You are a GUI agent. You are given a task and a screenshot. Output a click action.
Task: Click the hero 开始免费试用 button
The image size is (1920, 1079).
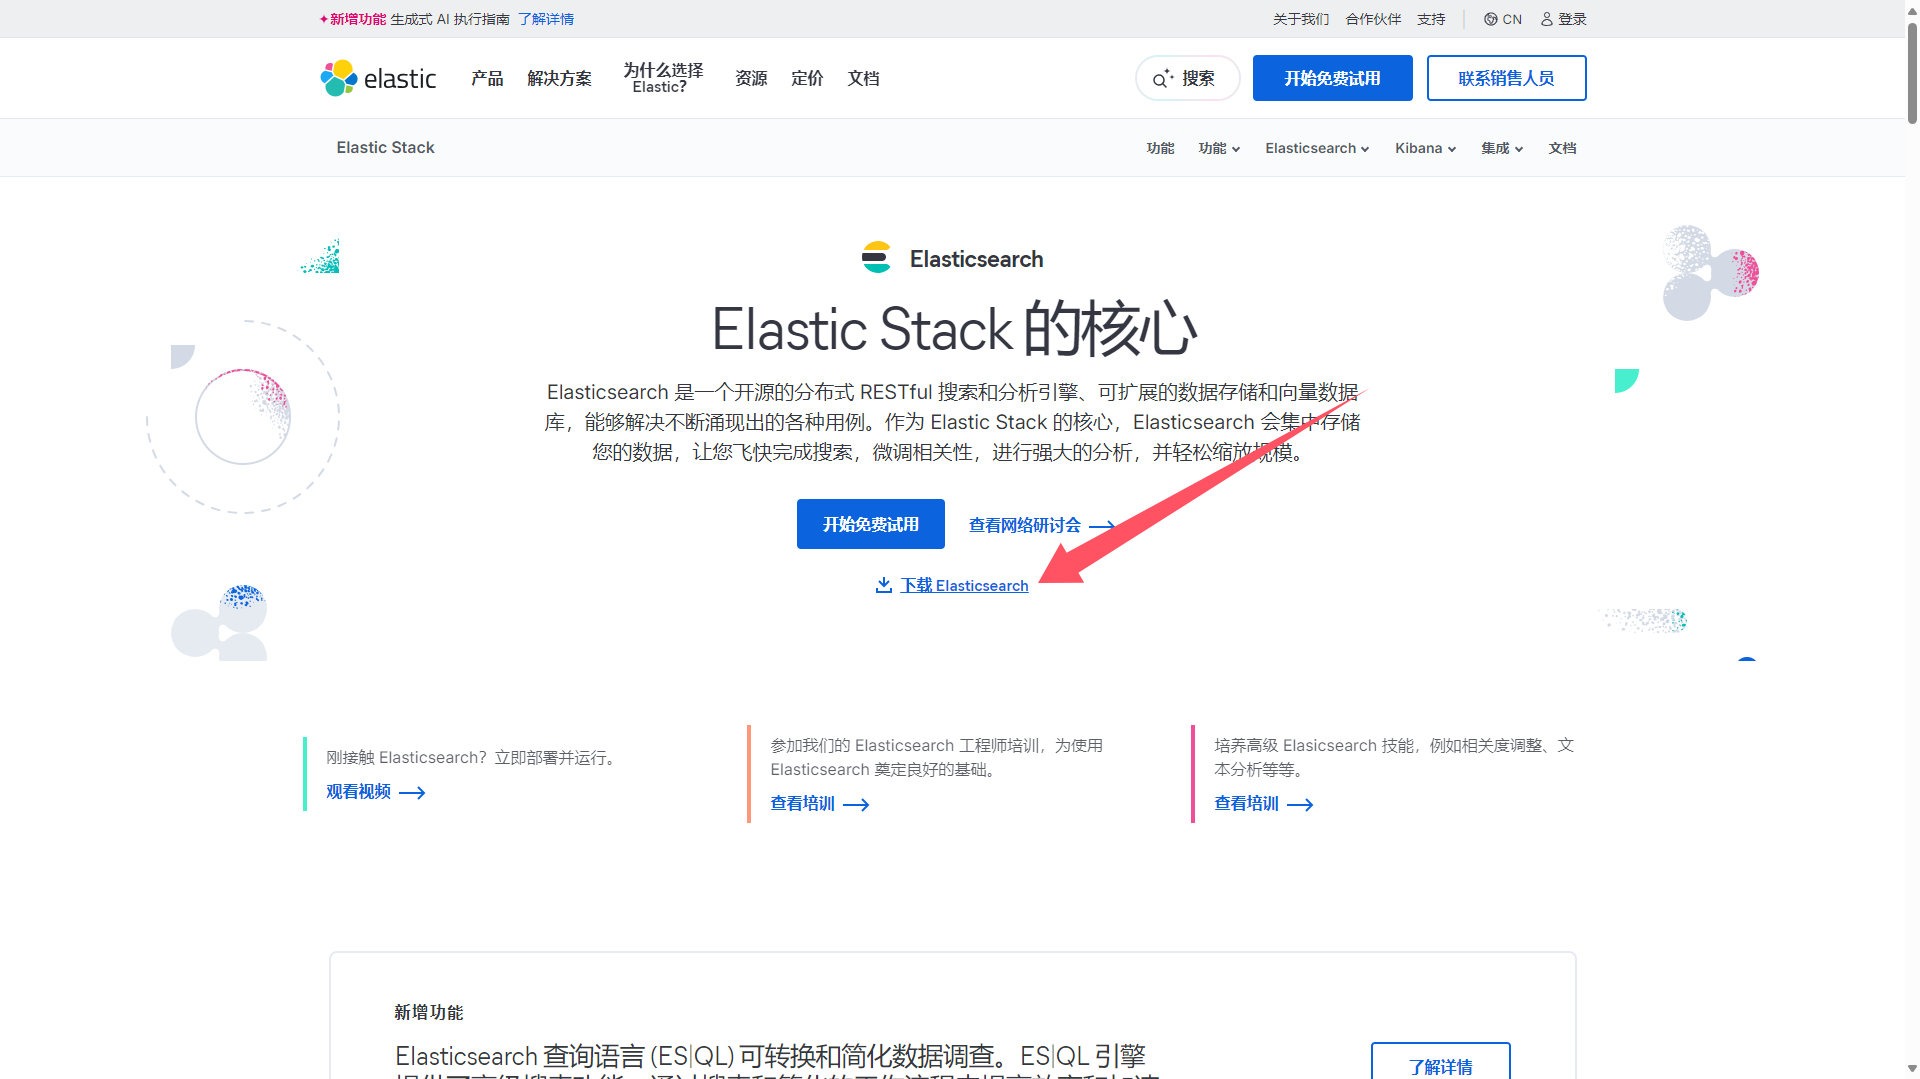(870, 524)
